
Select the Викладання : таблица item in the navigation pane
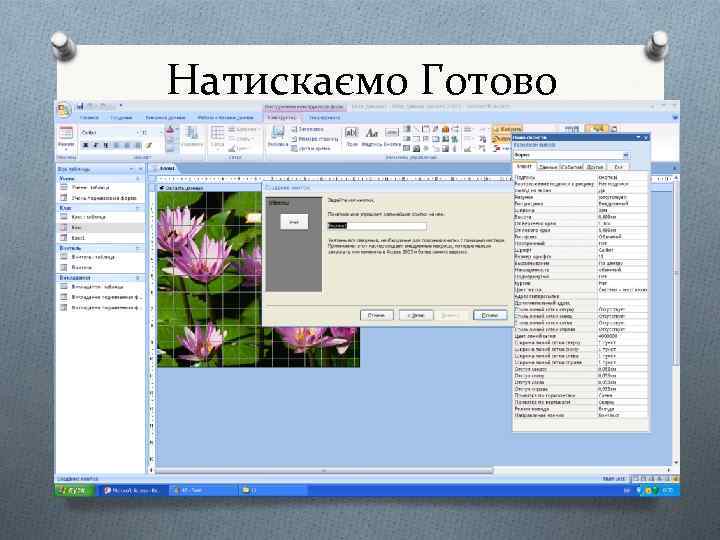pos(100,287)
